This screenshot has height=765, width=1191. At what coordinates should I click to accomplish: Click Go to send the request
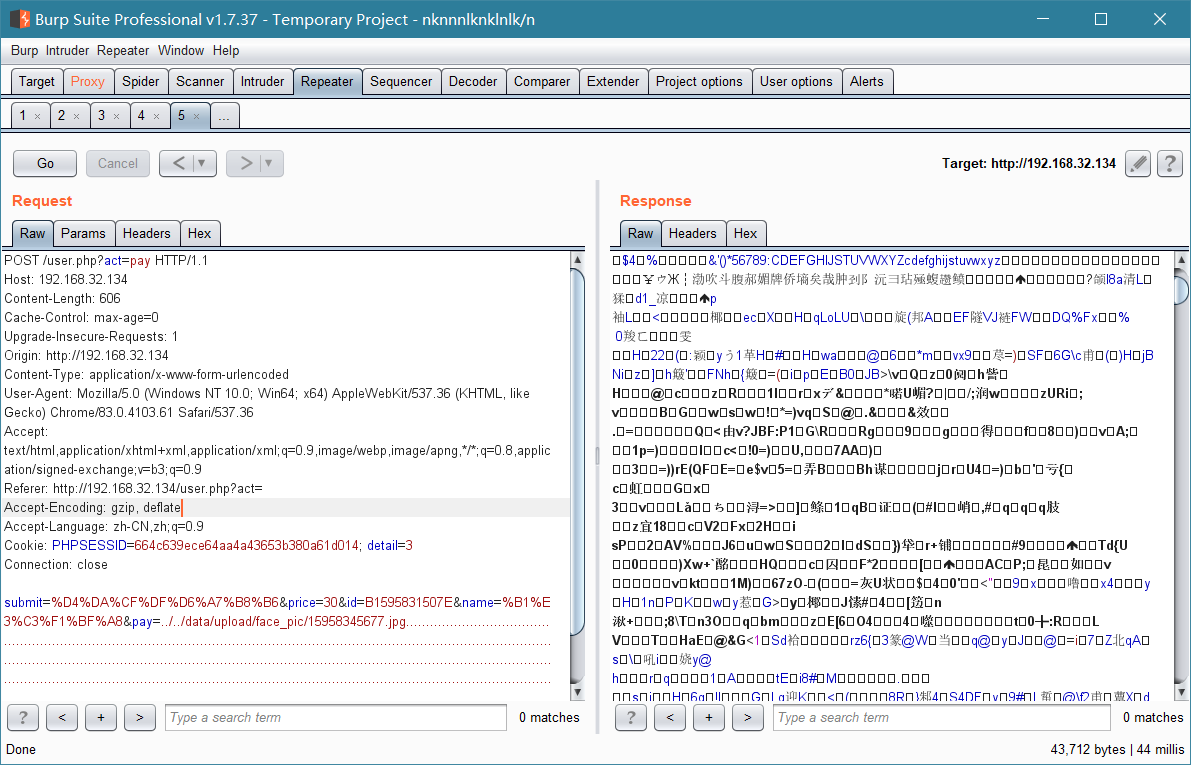pyautogui.click(x=45, y=163)
